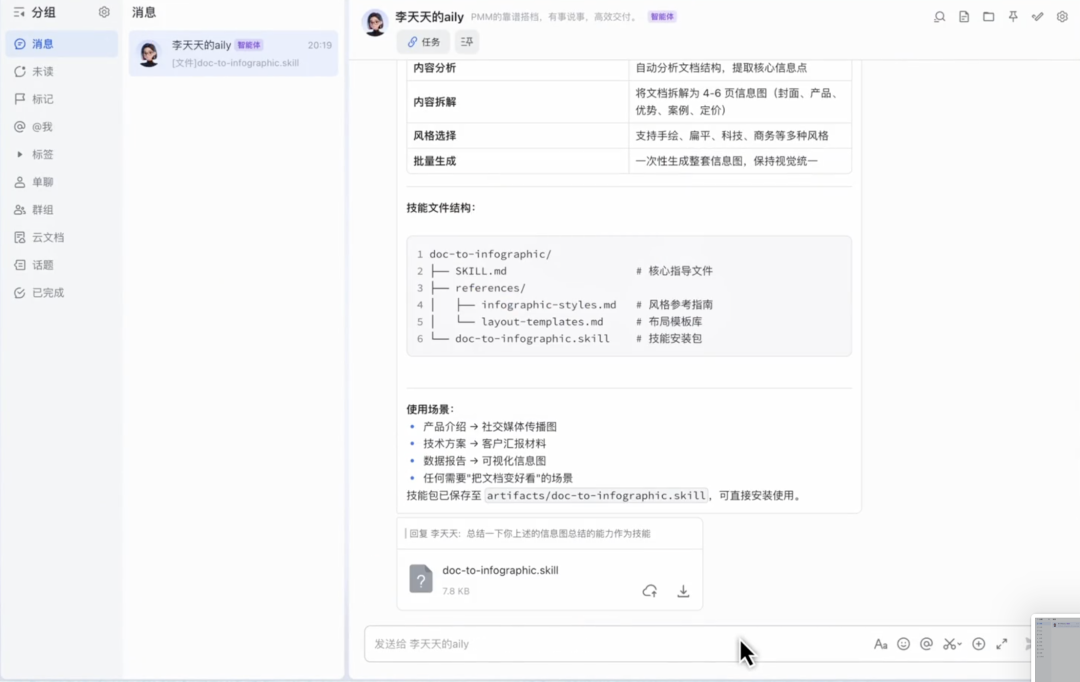This screenshot has height=682, width=1080.
Task: Open the 李天天的aily conversation in list
Action: (x=233, y=53)
